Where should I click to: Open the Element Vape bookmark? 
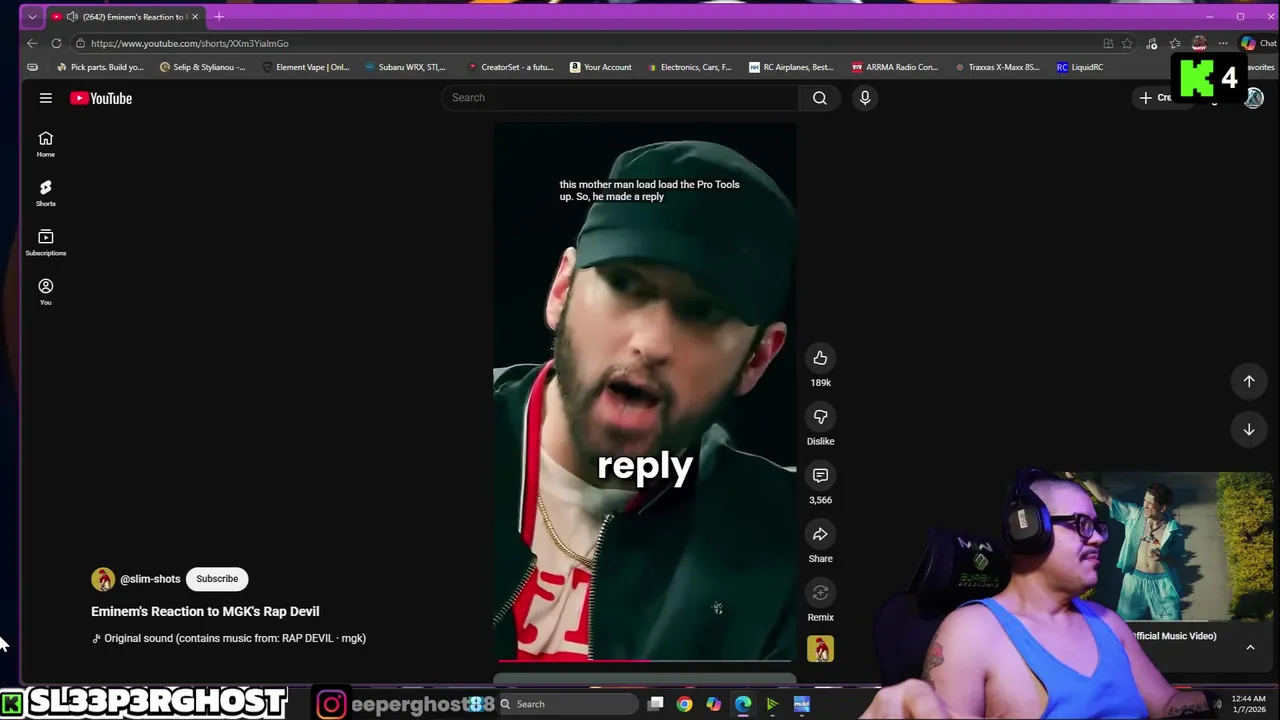(306, 67)
